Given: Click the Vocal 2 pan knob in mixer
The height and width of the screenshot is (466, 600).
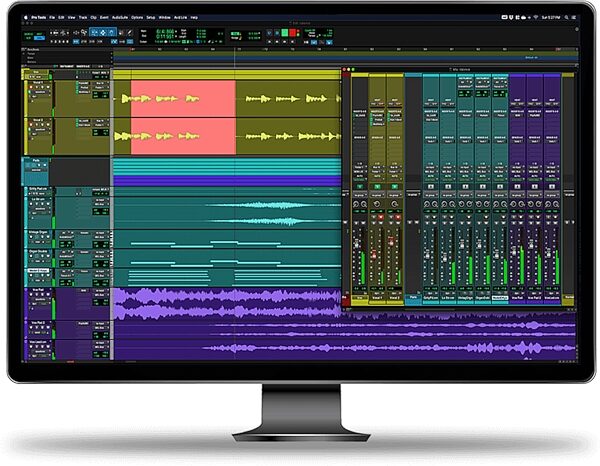Looking at the screenshot, I should pyautogui.click(x=394, y=204).
